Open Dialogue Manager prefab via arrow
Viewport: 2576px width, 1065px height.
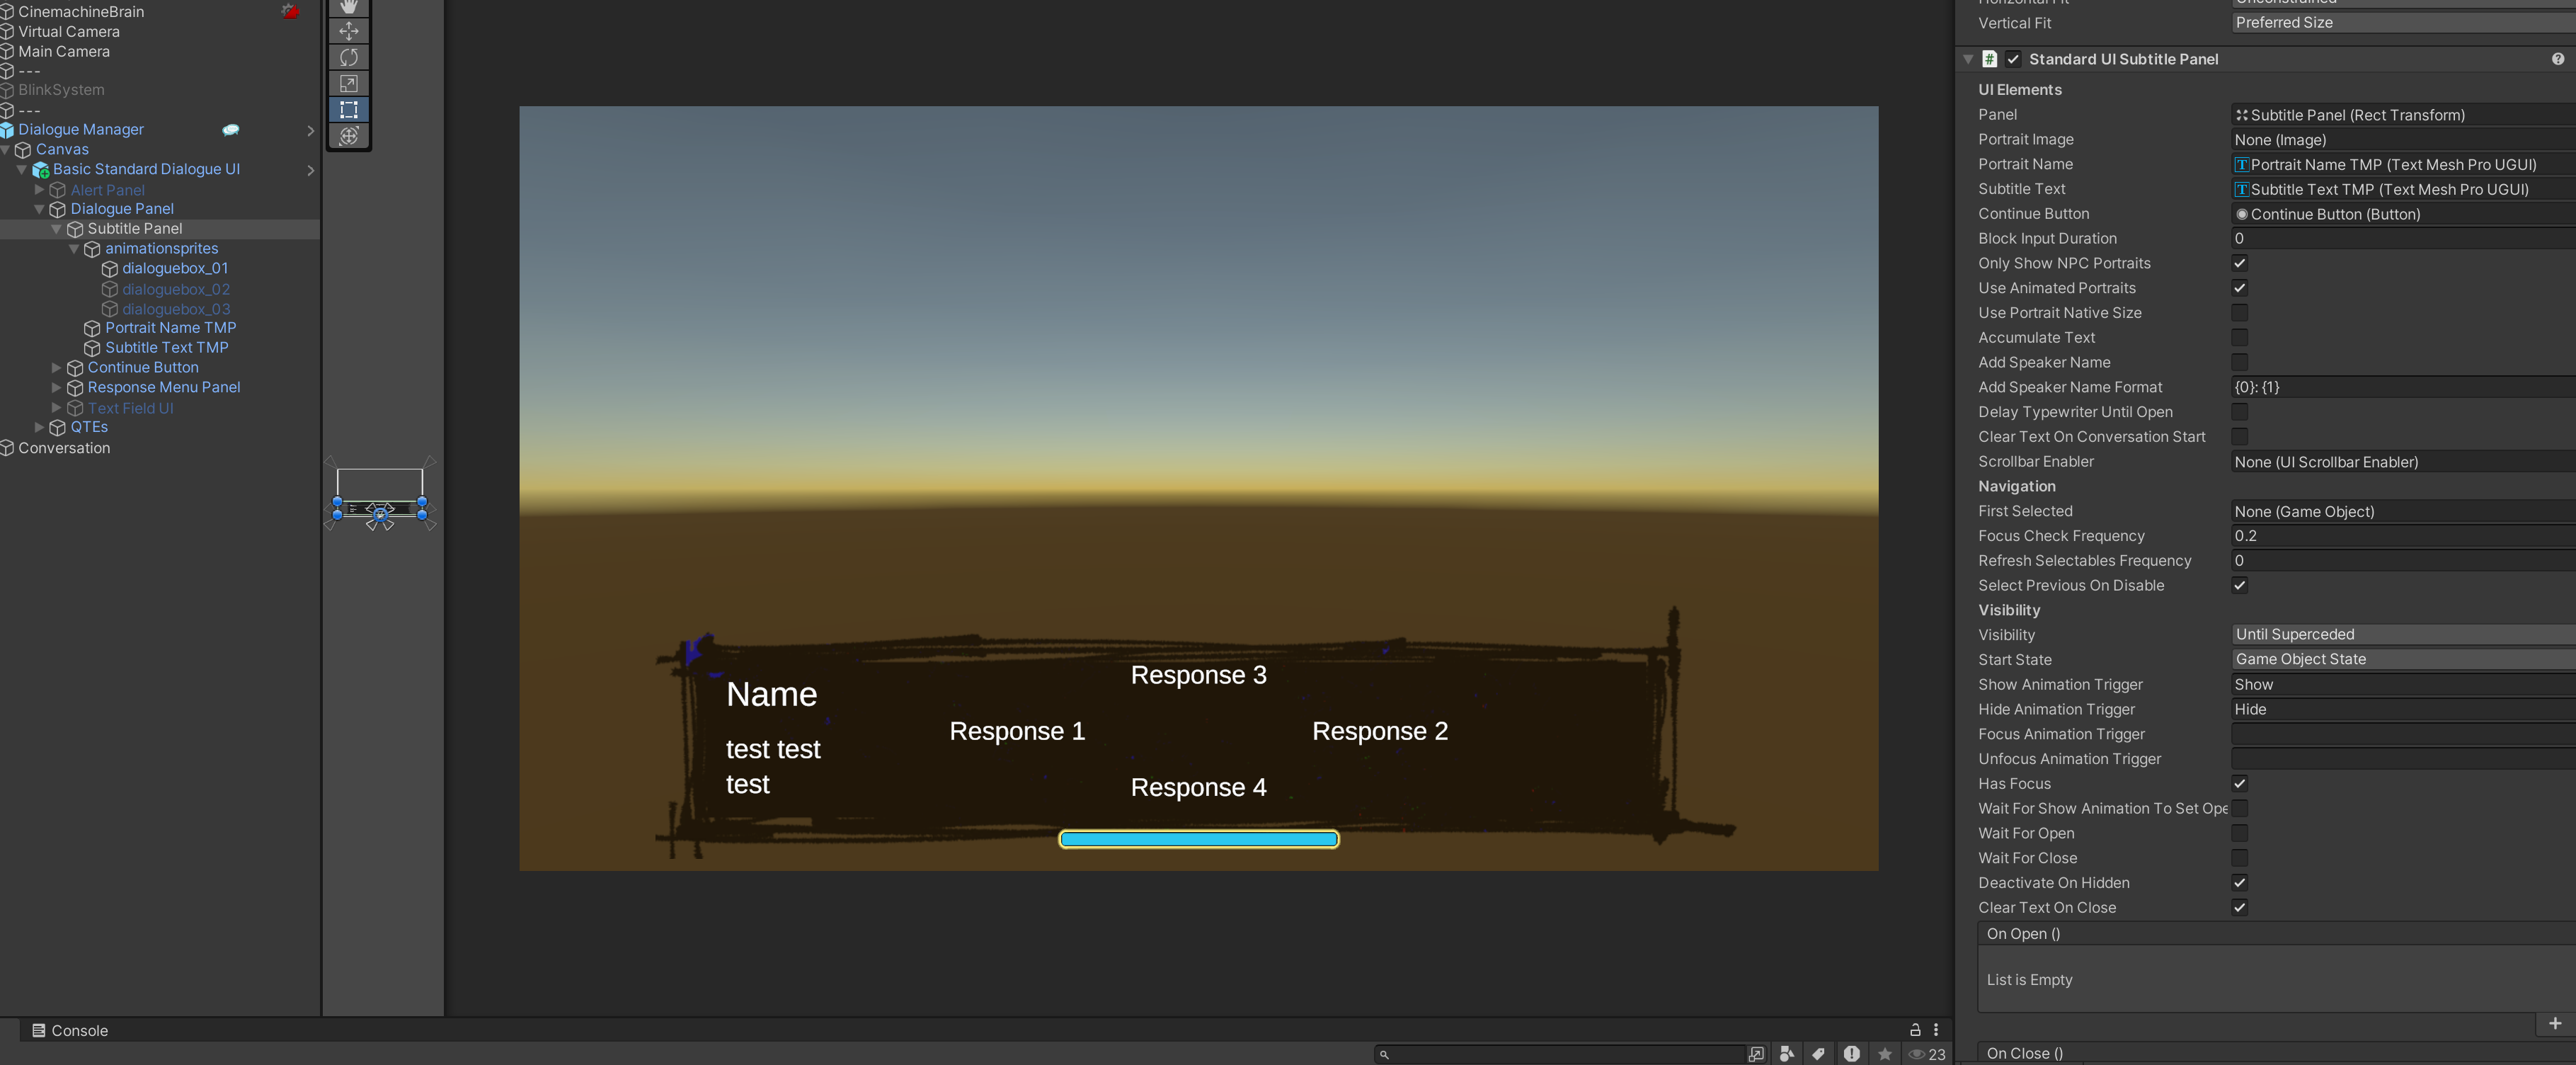point(310,130)
